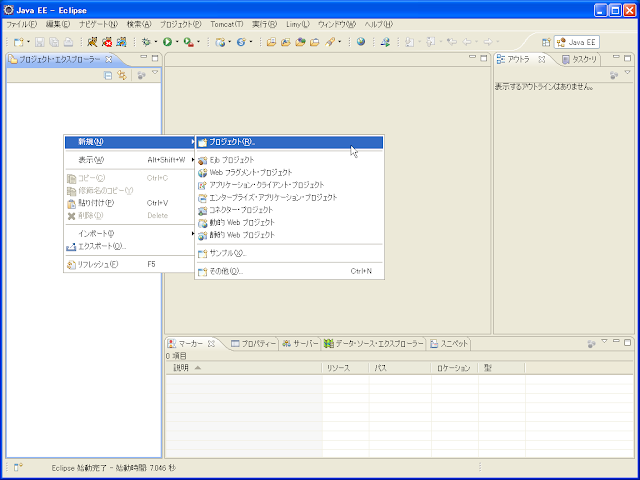Click the Tomcat start icon
This screenshot has height=480, width=640.
(92, 42)
